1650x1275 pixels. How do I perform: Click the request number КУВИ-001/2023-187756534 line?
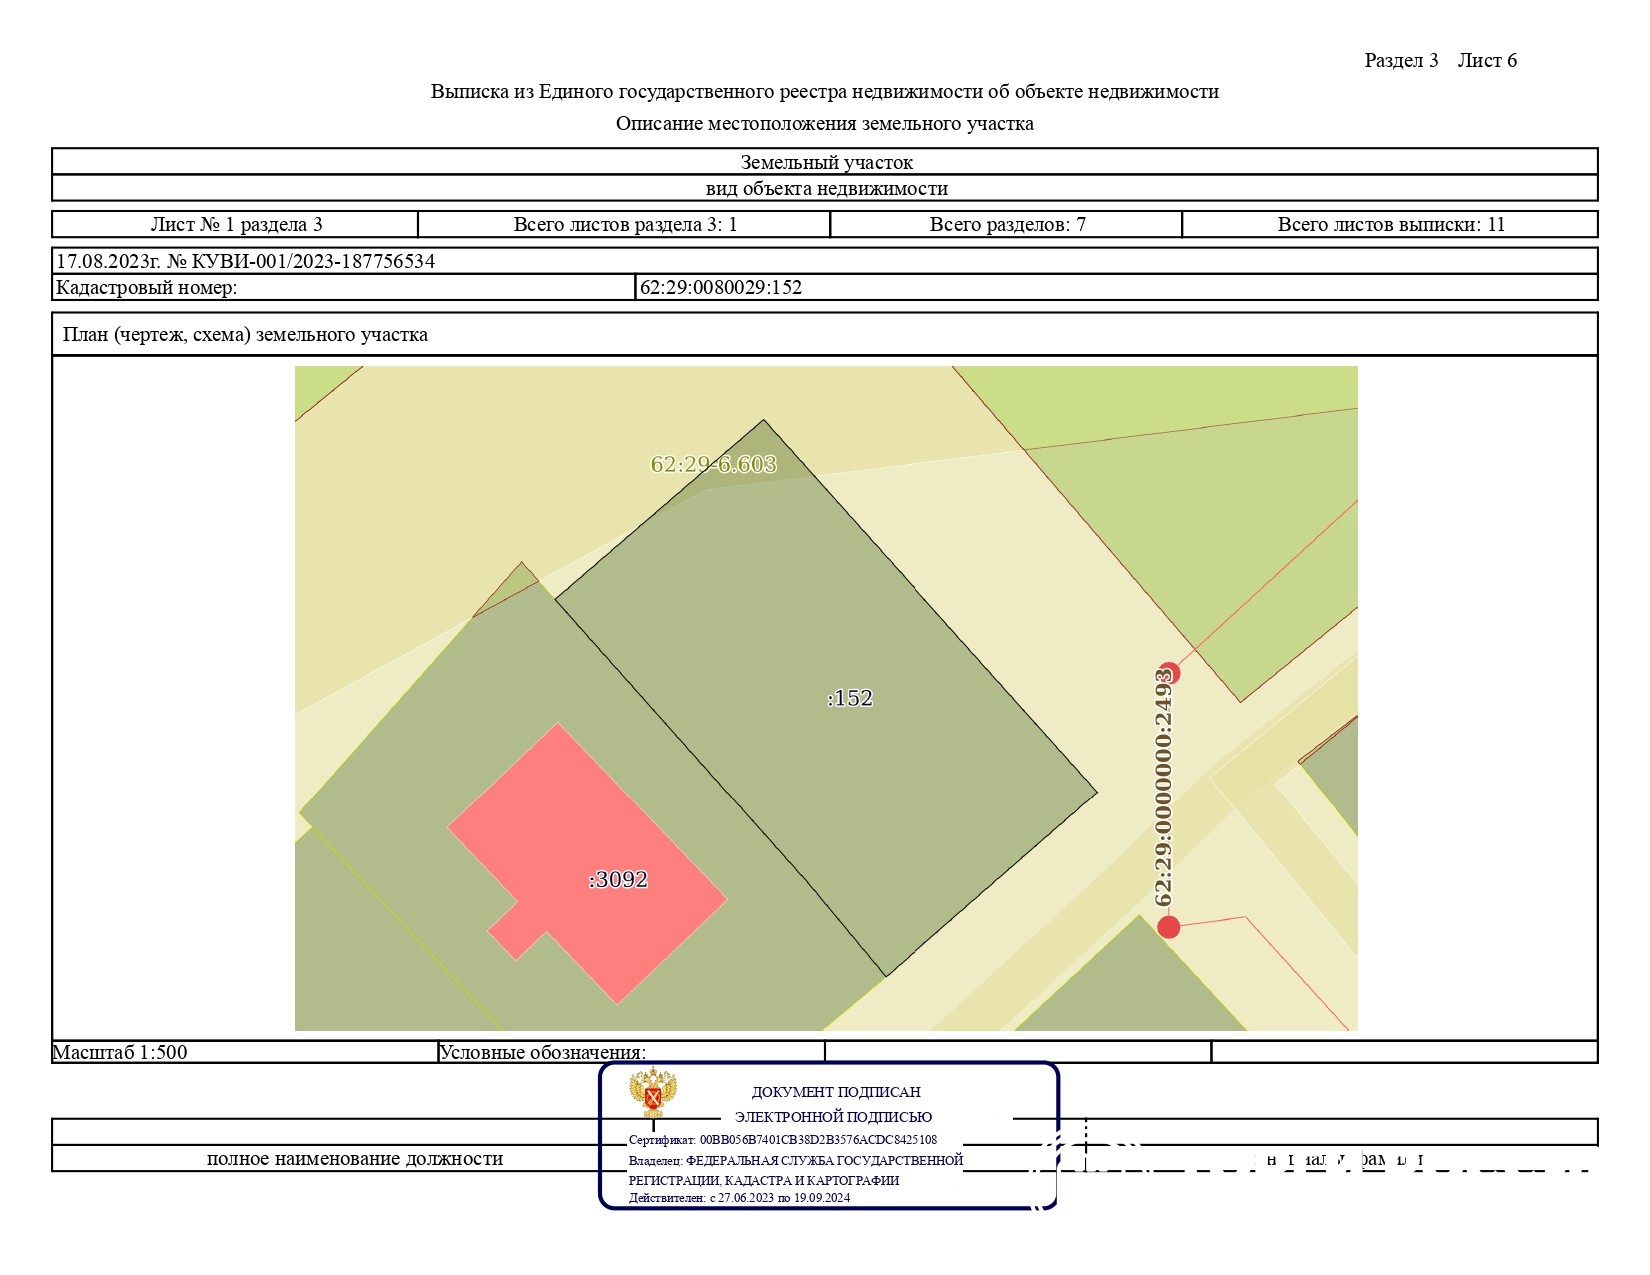coord(246,261)
